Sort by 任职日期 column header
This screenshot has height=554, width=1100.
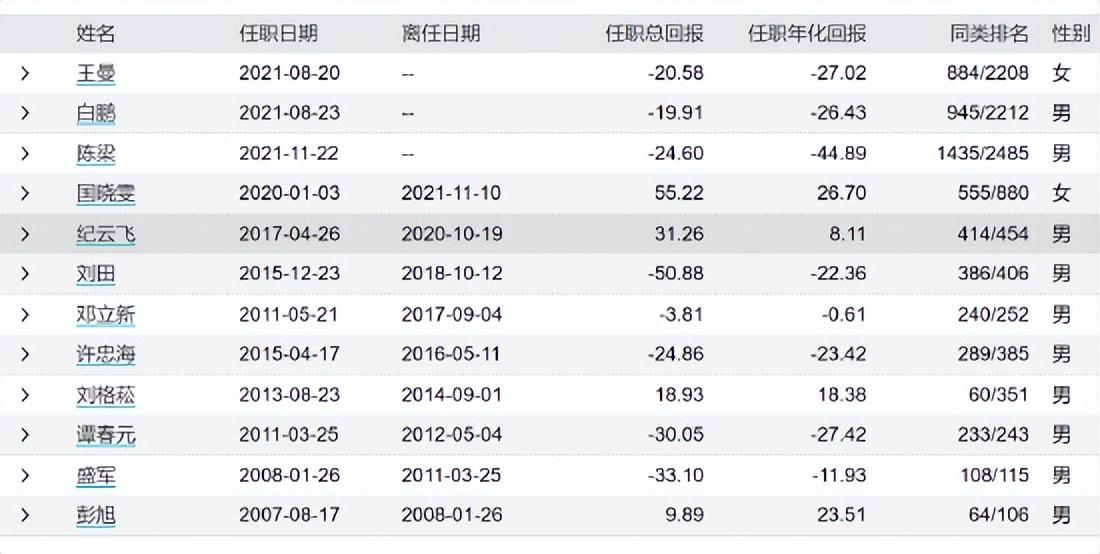coord(278,33)
